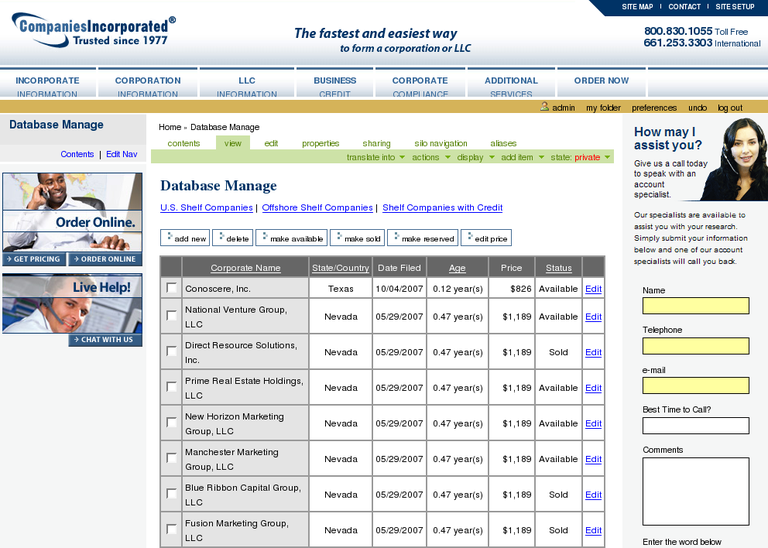Open ADDITIONAL SERVICES menu
The width and height of the screenshot is (768, 548).
tap(511, 84)
